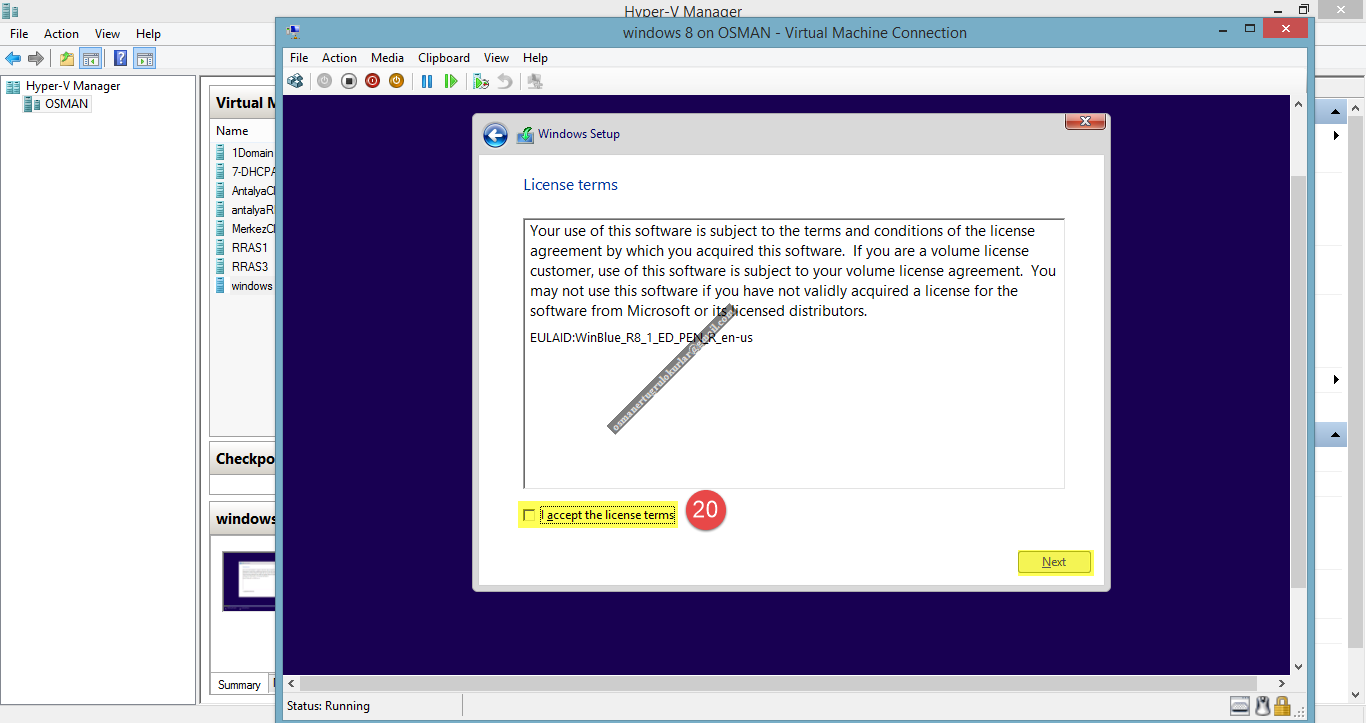The width and height of the screenshot is (1366, 723).
Task: Click Next in Windows Setup
Action: pyautogui.click(x=1054, y=562)
